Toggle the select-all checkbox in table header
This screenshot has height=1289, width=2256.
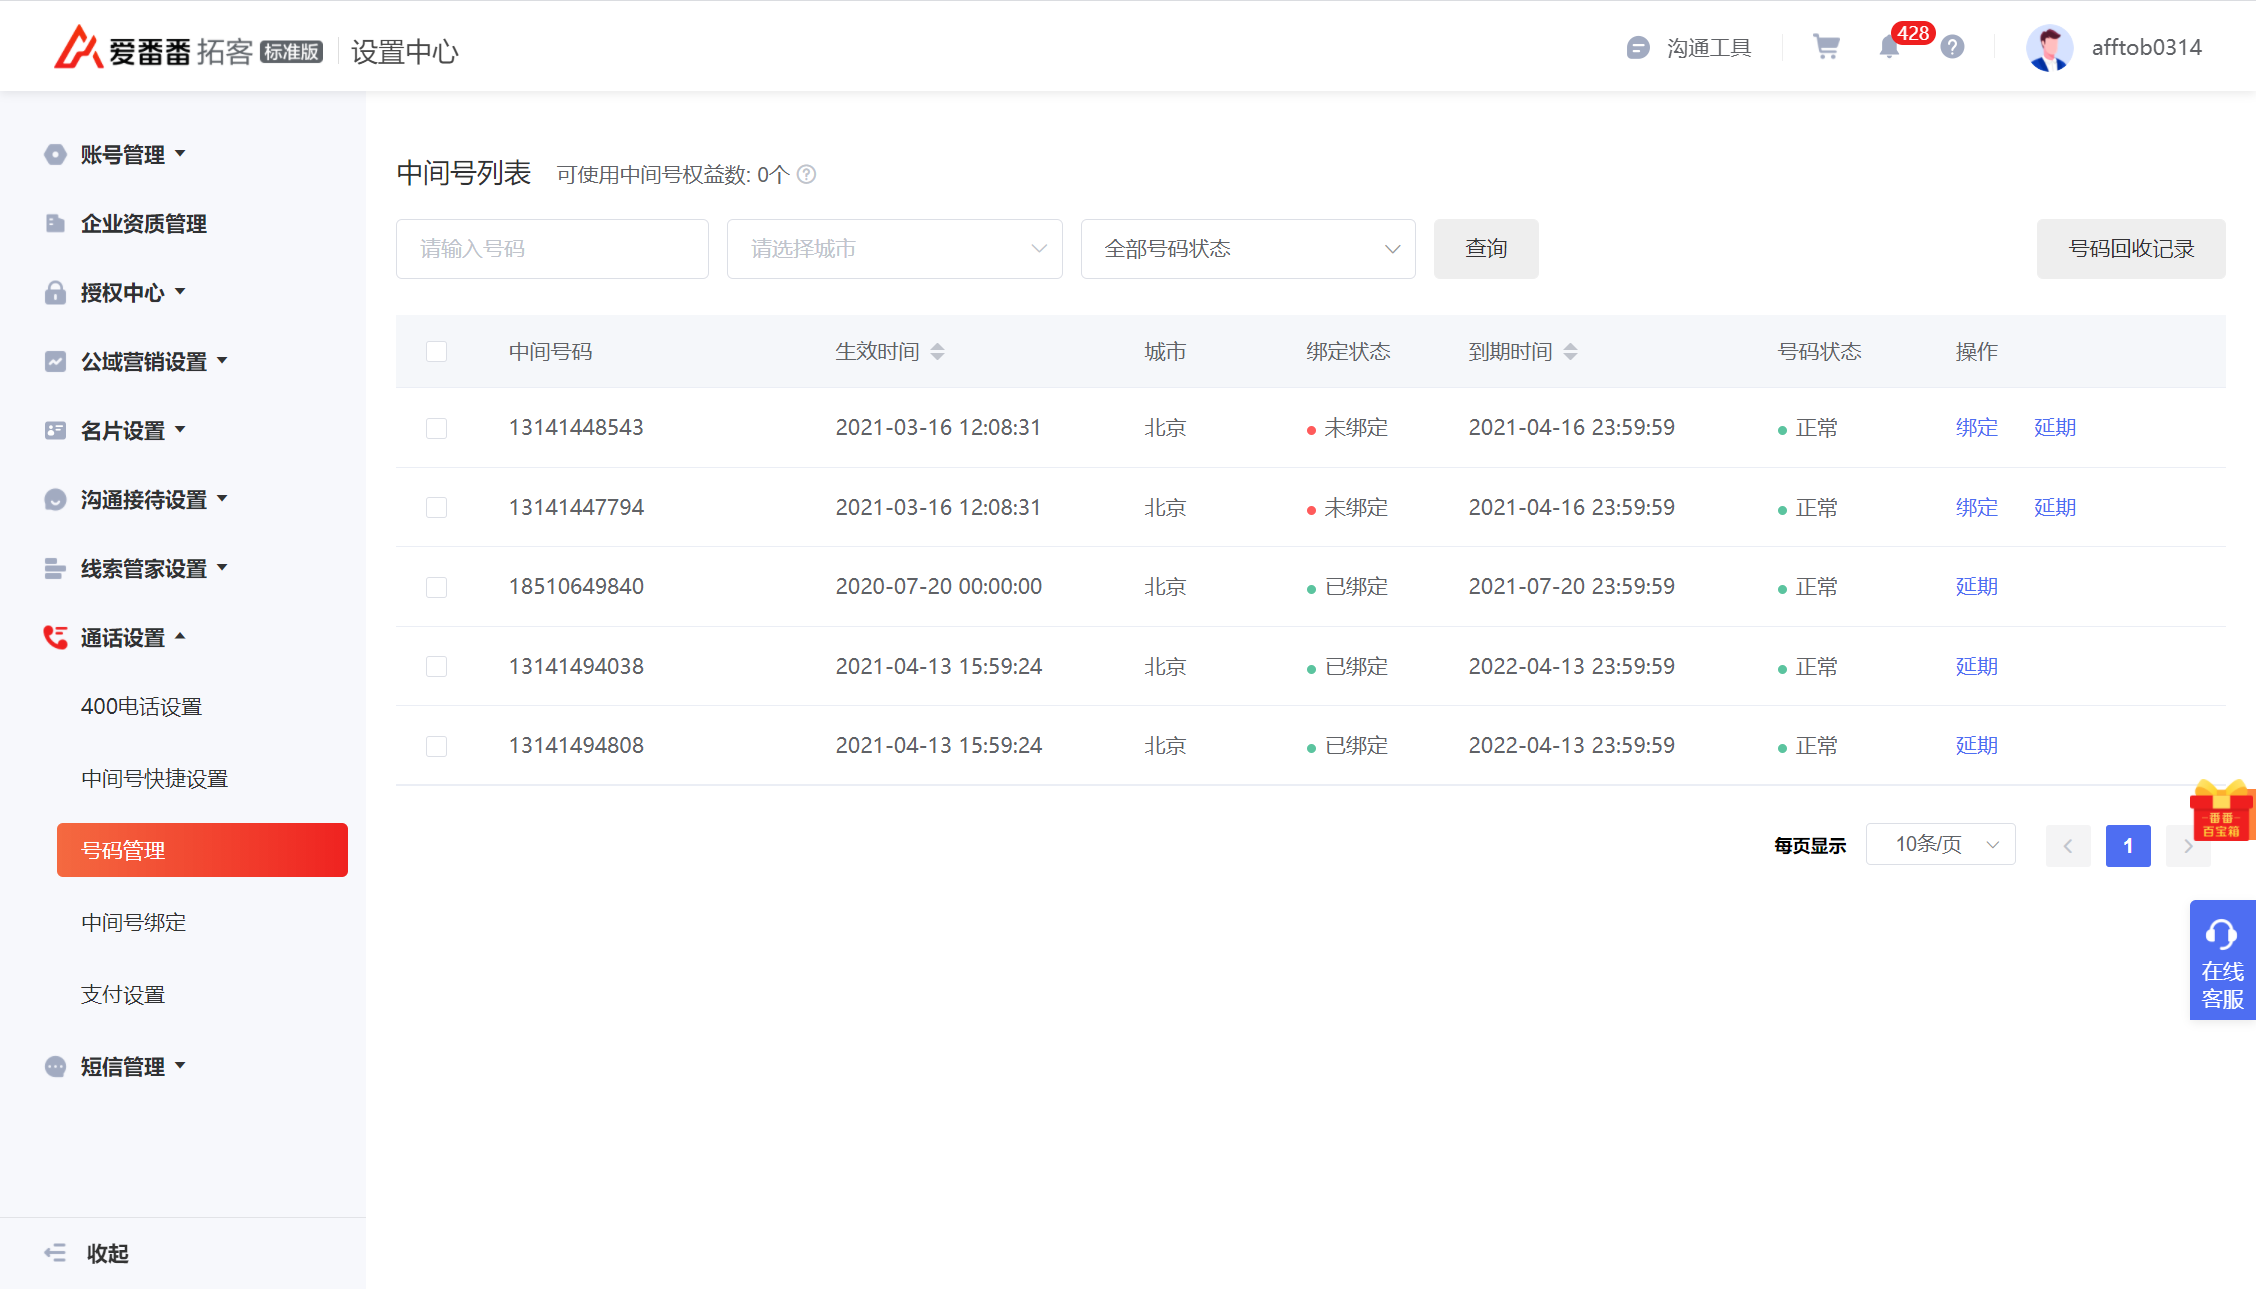[436, 351]
